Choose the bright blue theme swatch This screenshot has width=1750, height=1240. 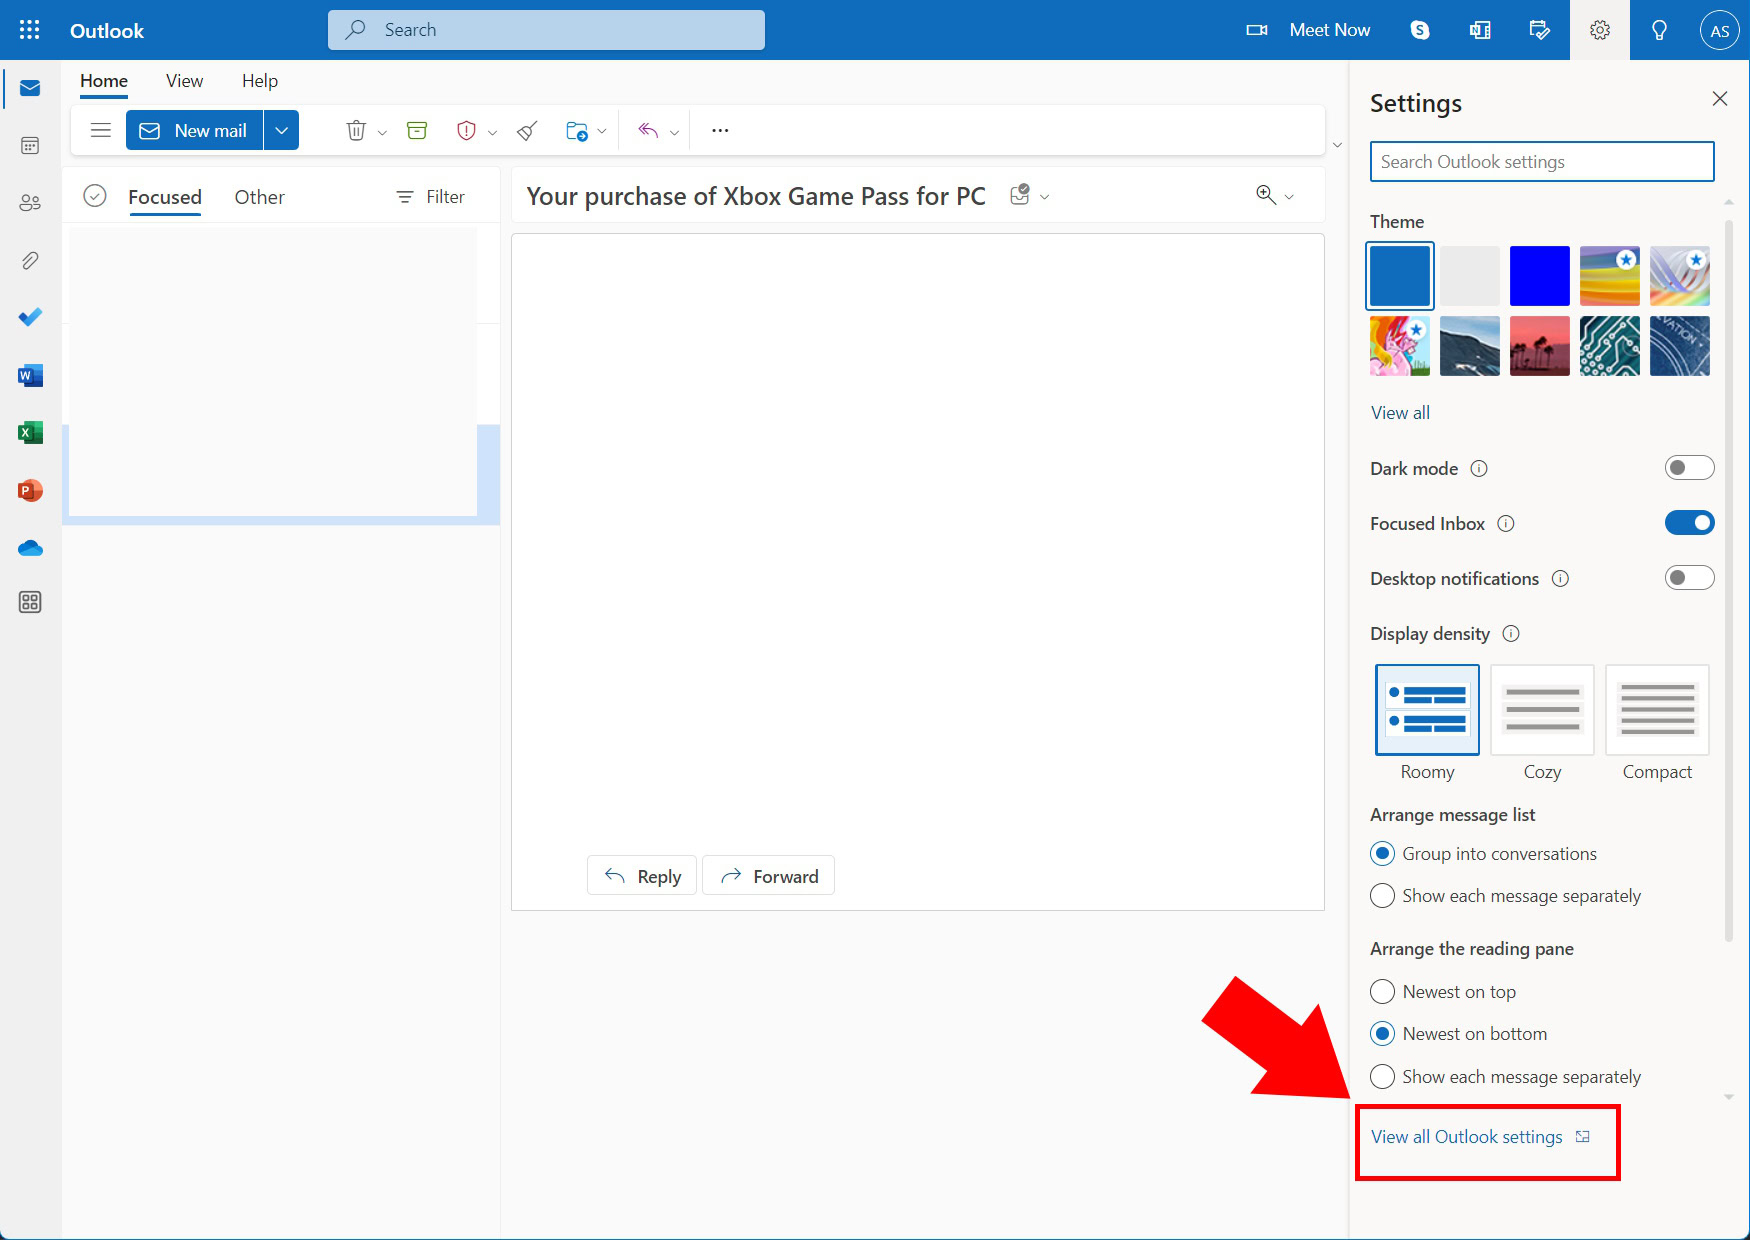[1539, 276]
